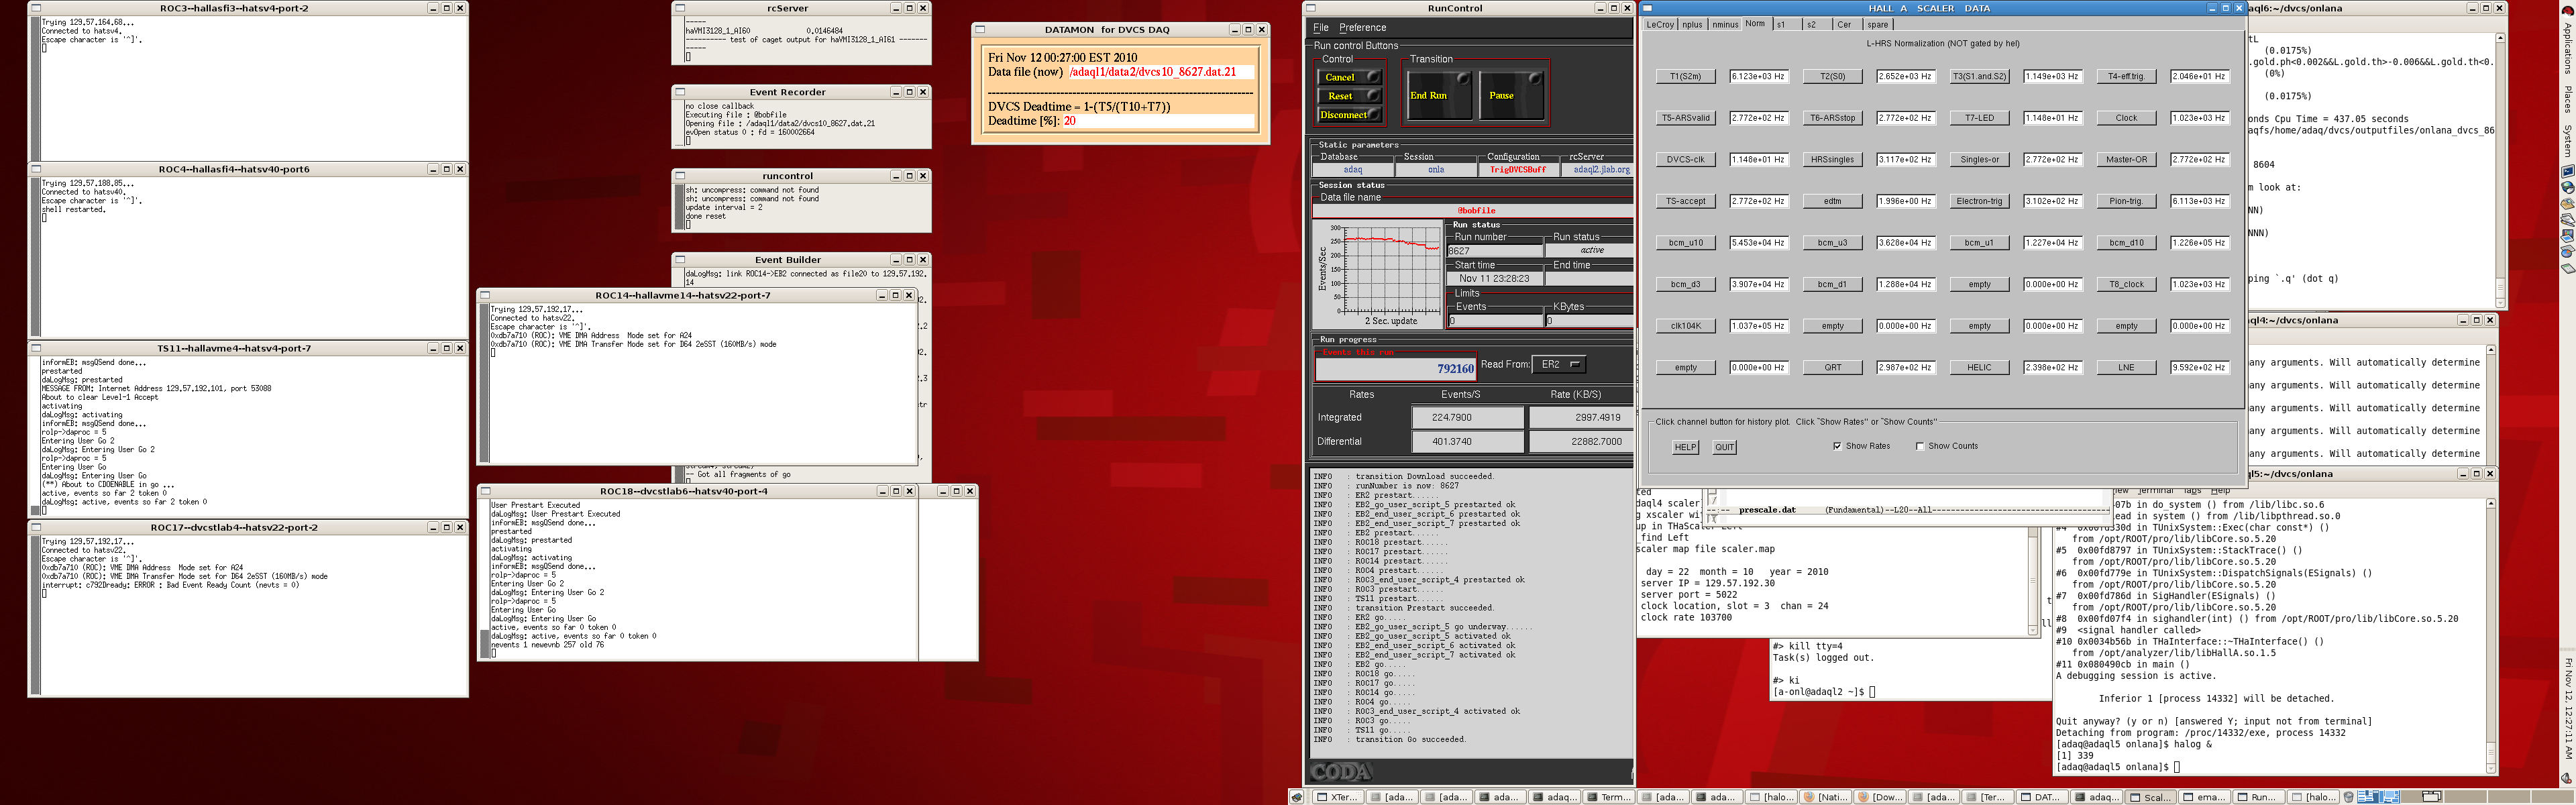Switch to the LeCroy tab

(1660, 25)
